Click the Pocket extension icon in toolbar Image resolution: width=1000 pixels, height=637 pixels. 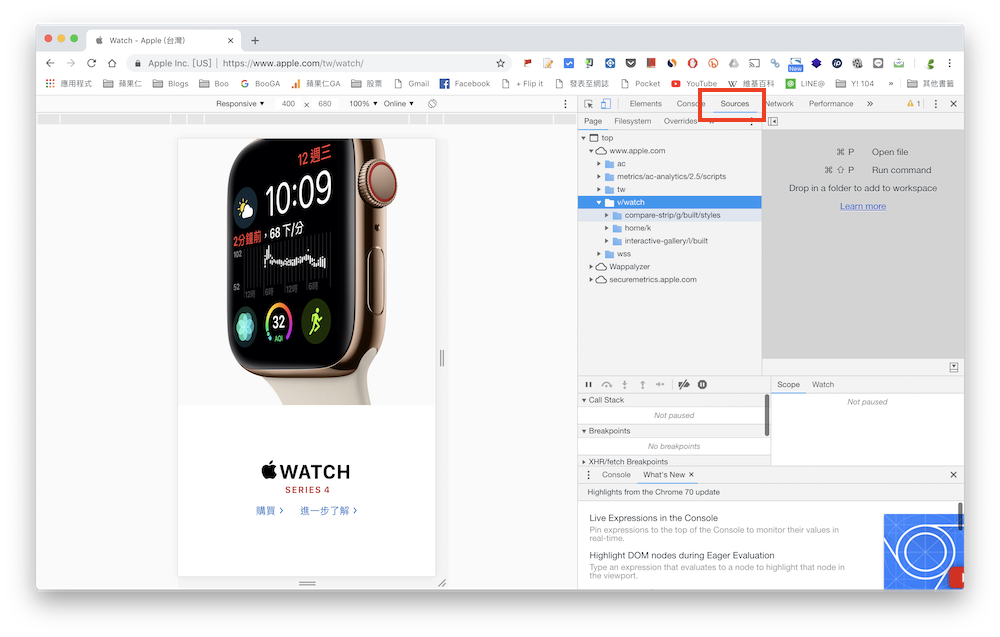631,63
